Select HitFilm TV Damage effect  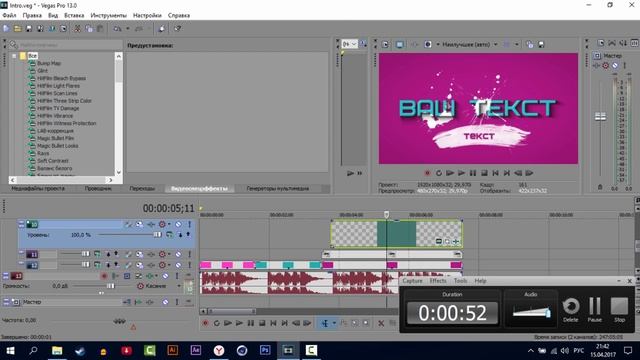(58, 108)
